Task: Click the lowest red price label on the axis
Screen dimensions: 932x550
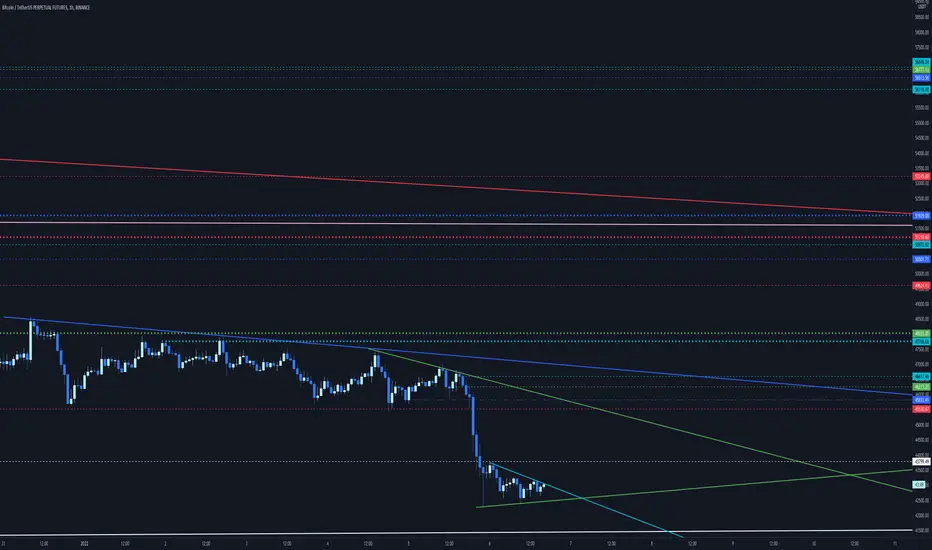Action: 921,409
